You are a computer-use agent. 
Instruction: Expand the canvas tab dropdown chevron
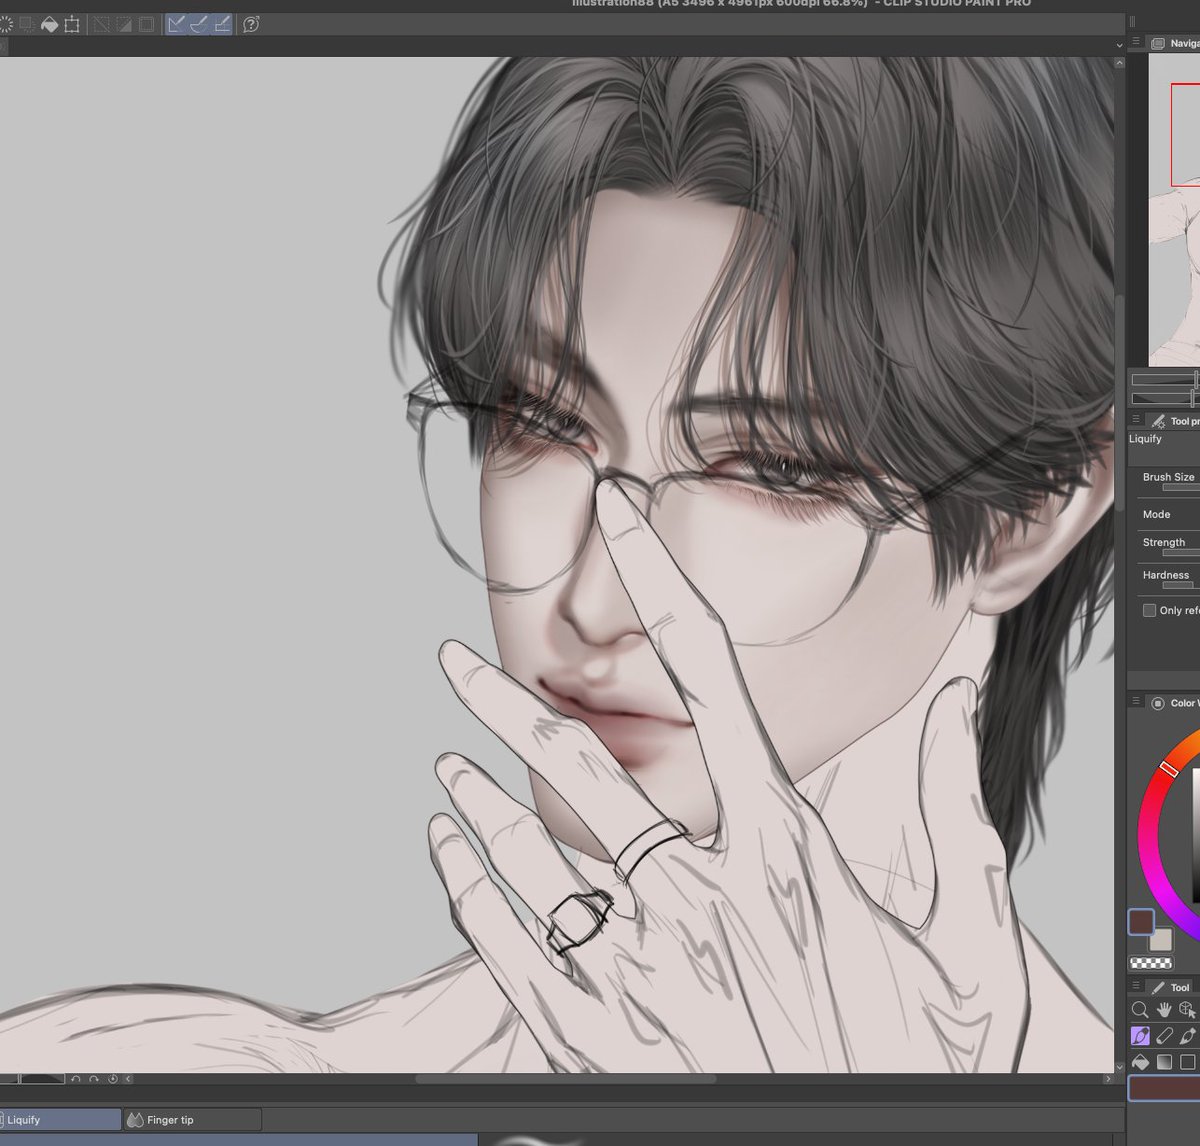click(x=1119, y=45)
